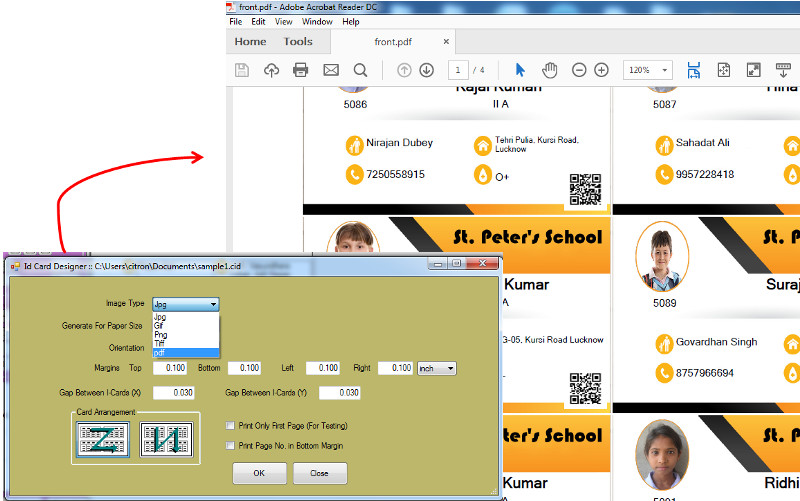
Task: Click the Close button in dialog
Action: [319, 473]
